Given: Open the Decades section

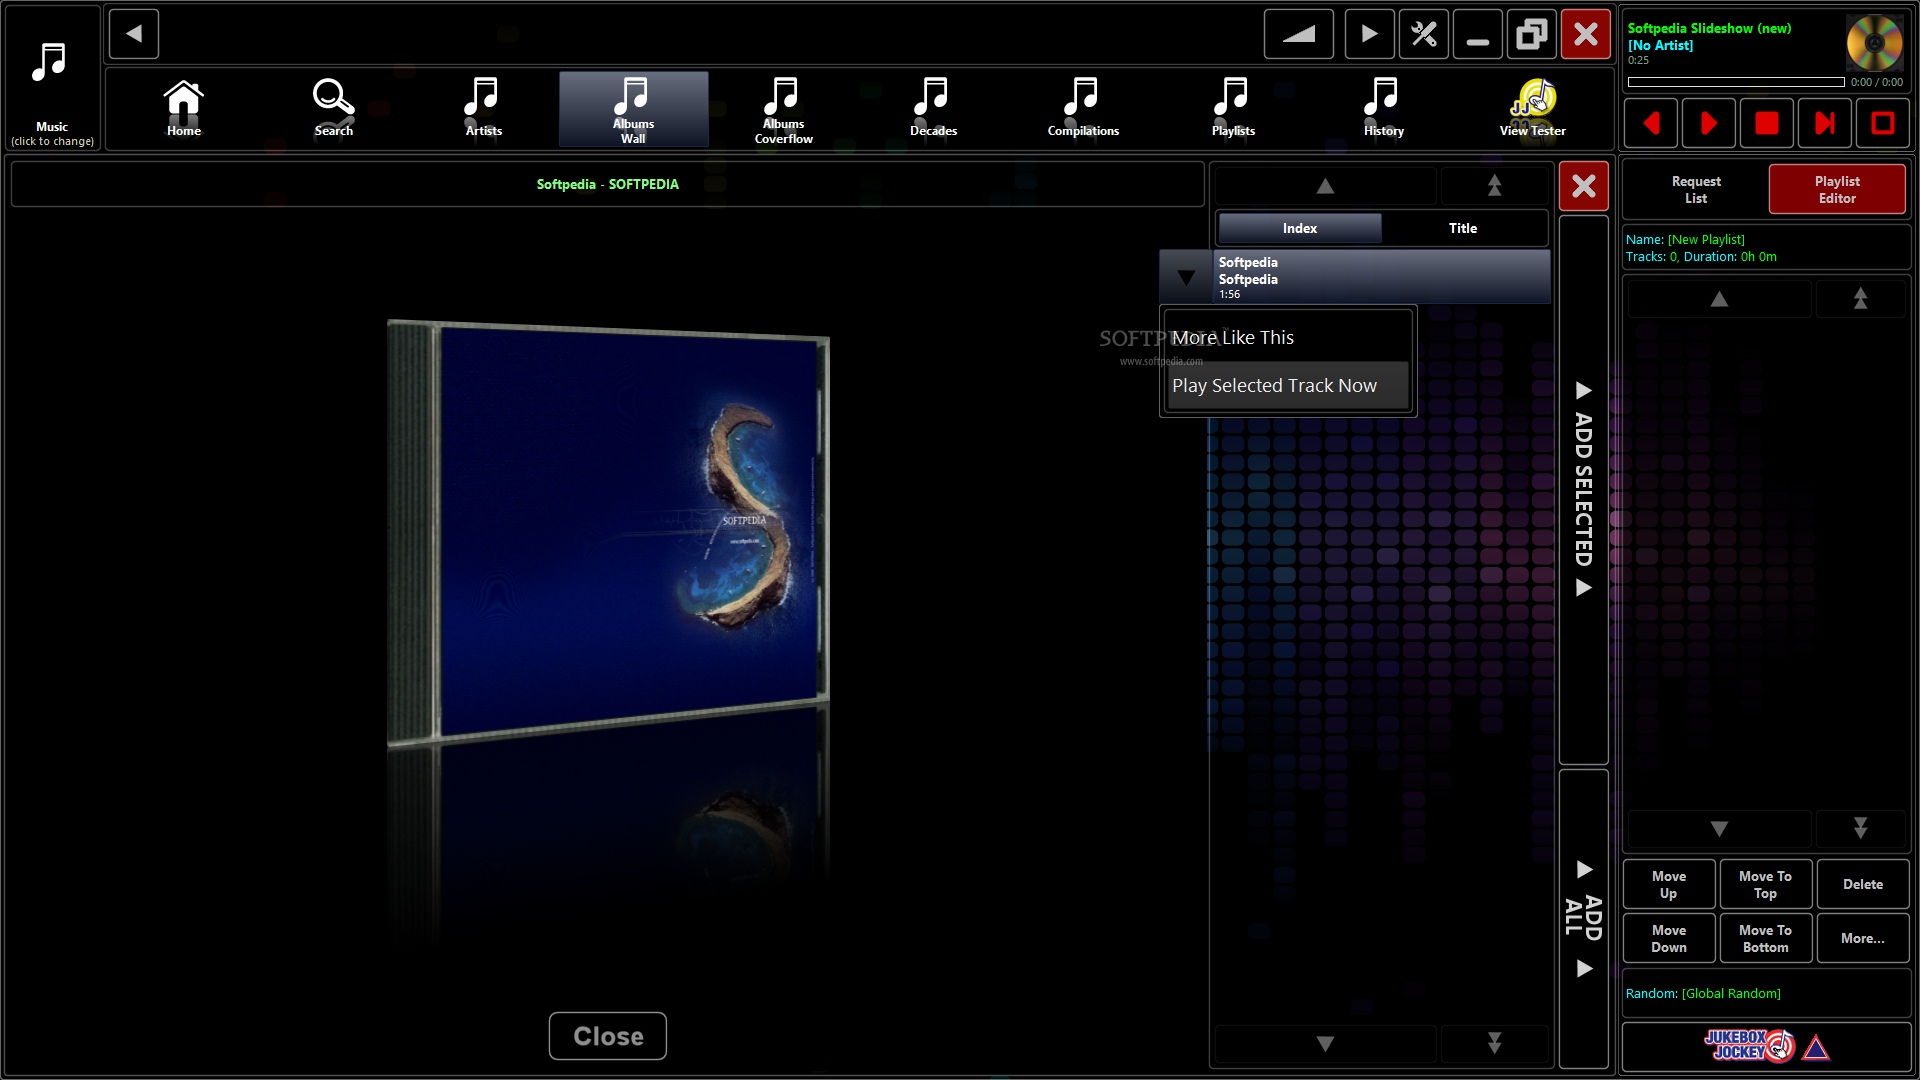Looking at the screenshot, I should tap(933, 109).
